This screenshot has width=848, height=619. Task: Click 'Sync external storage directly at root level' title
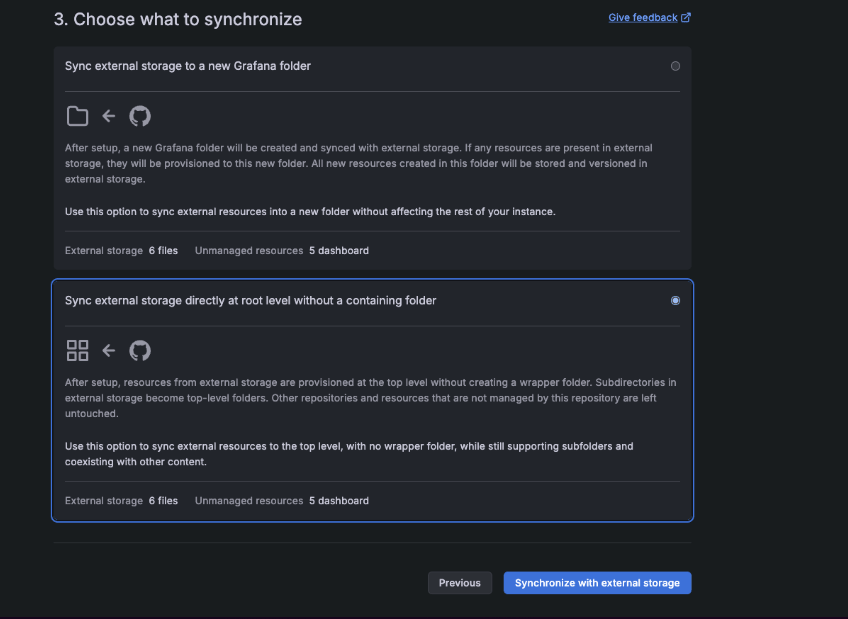(250, 301)
